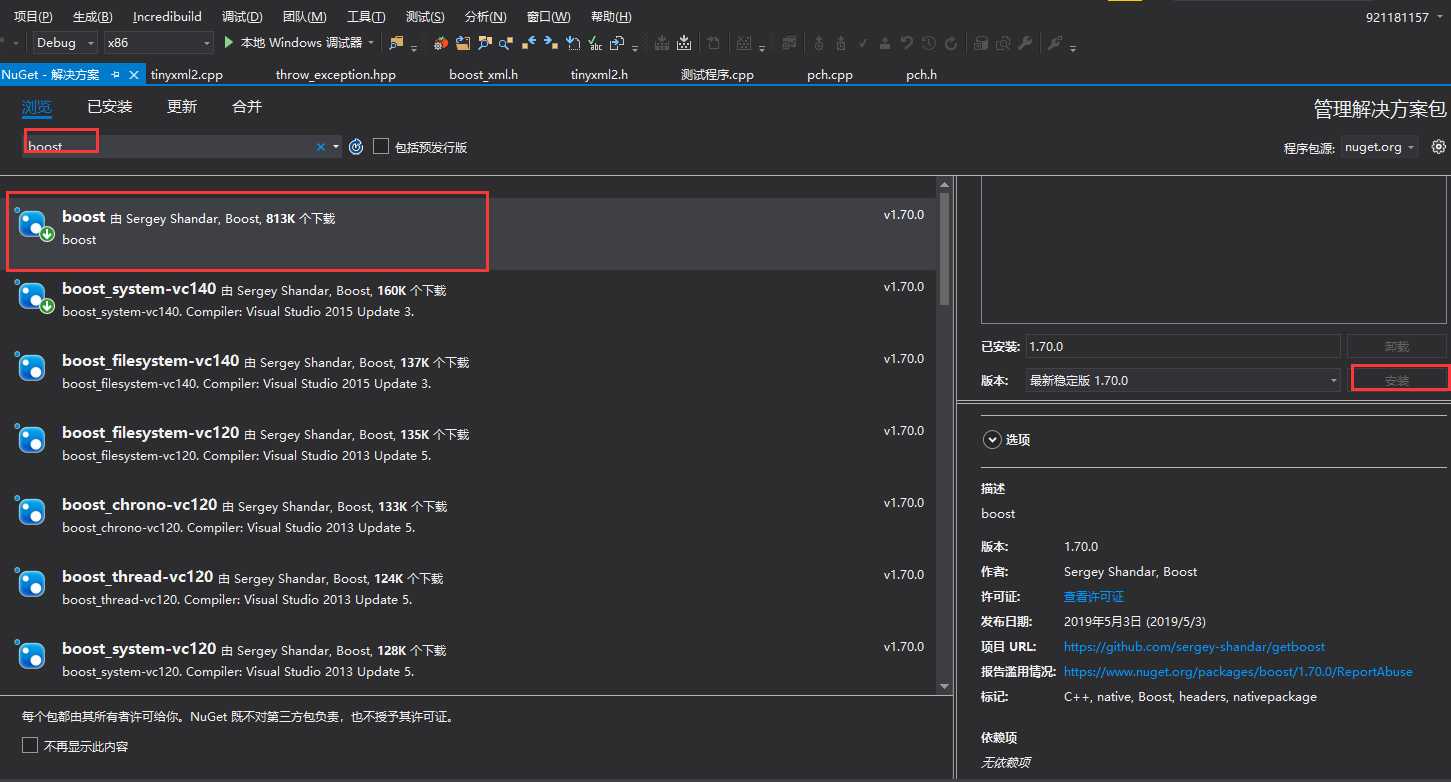Select the boost_thread-vc120 package row title

click(x=137, y=576)
